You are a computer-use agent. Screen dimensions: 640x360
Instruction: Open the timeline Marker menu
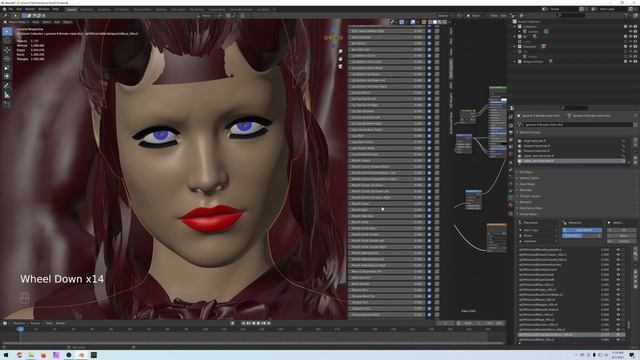pyautogui.click(x=60, y=323)
